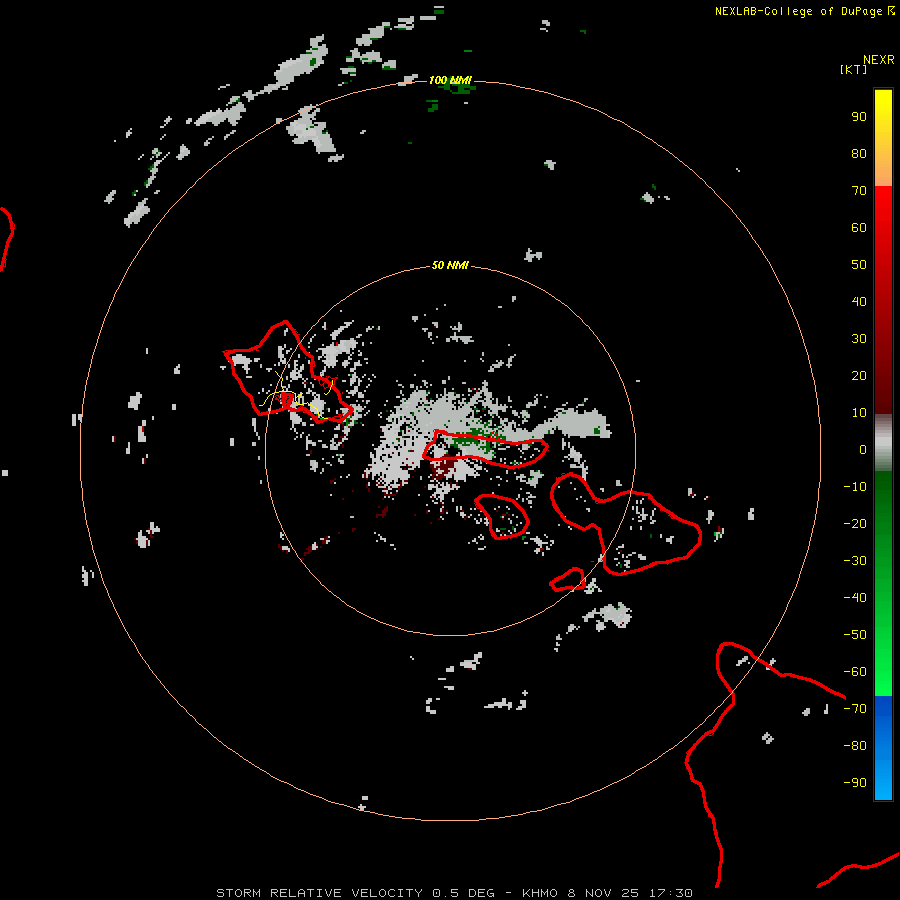Click the NEXR label above color scale

pyautogui.click(x=879, y=60)
